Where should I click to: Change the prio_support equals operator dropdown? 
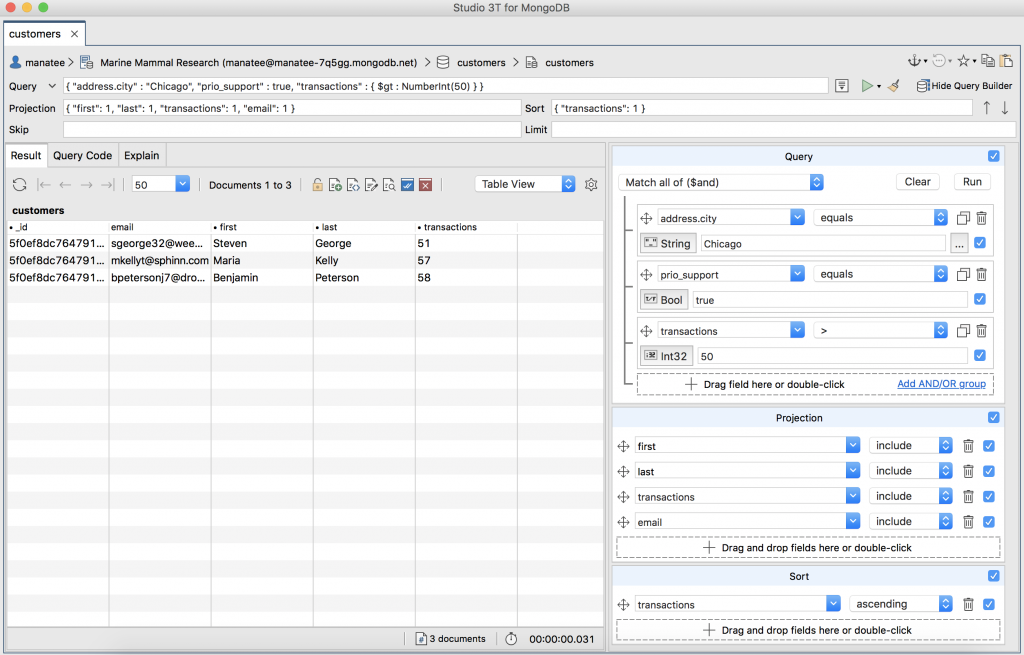click(880, 274)
